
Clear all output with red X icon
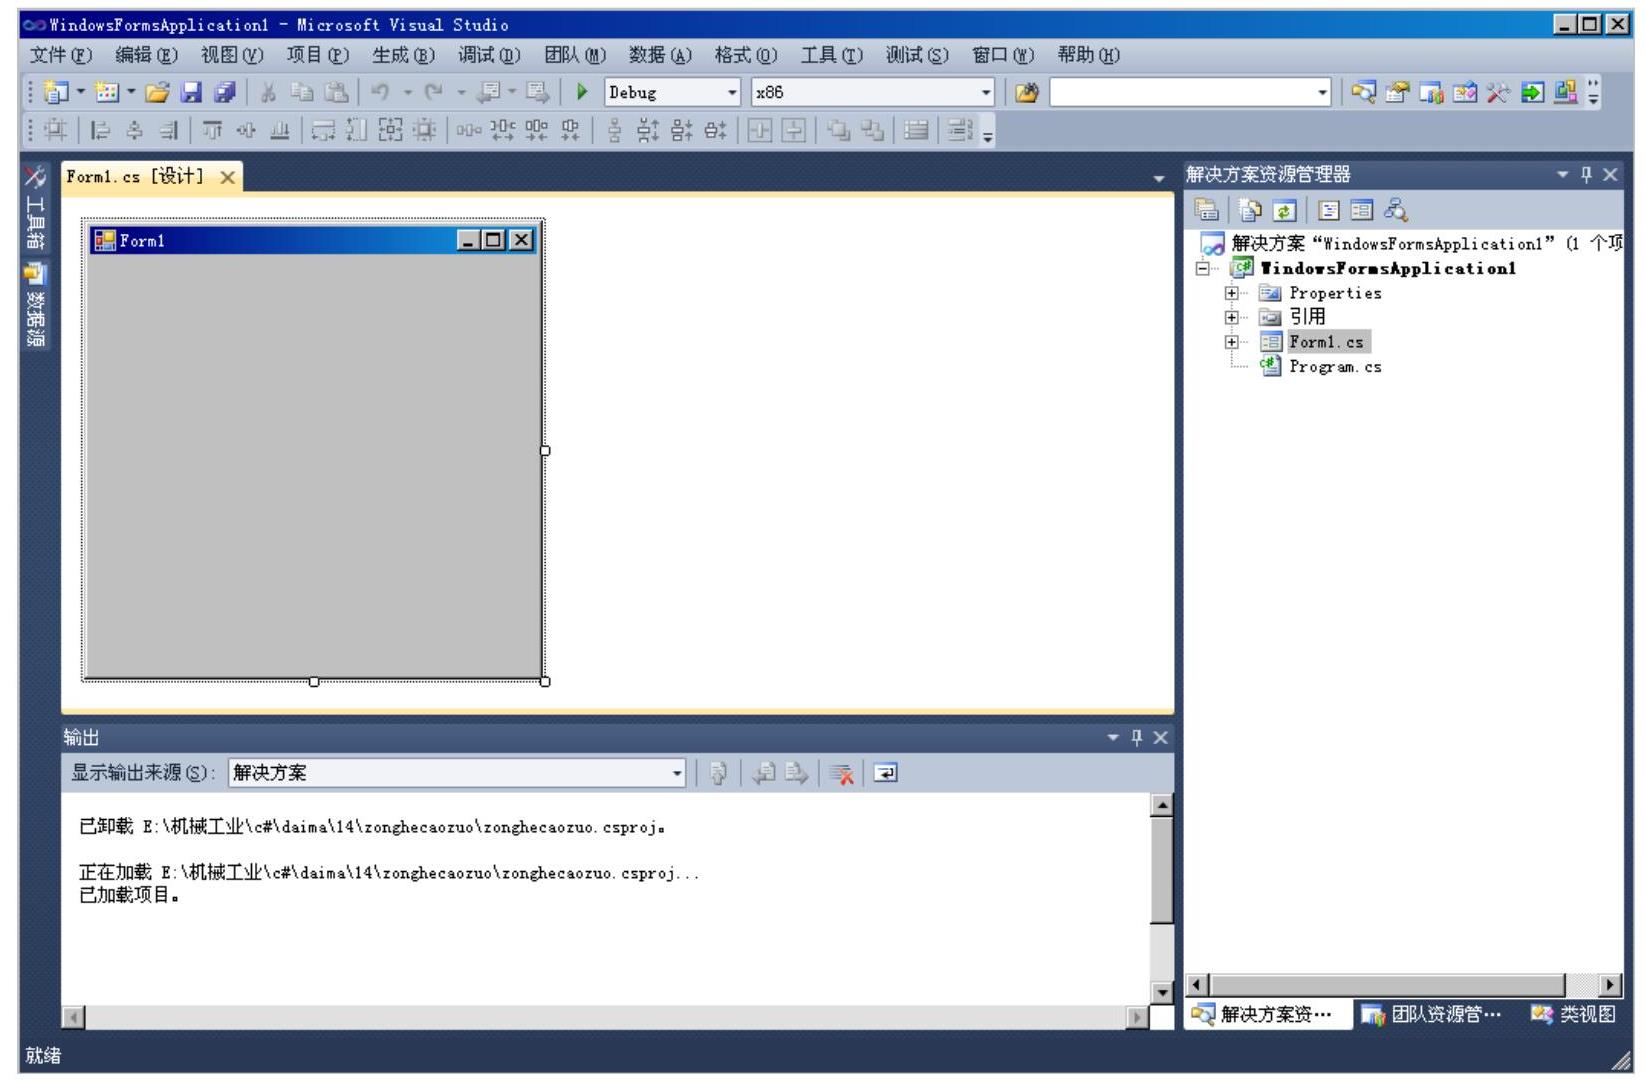pyautogui.click(x=842, y=773)
